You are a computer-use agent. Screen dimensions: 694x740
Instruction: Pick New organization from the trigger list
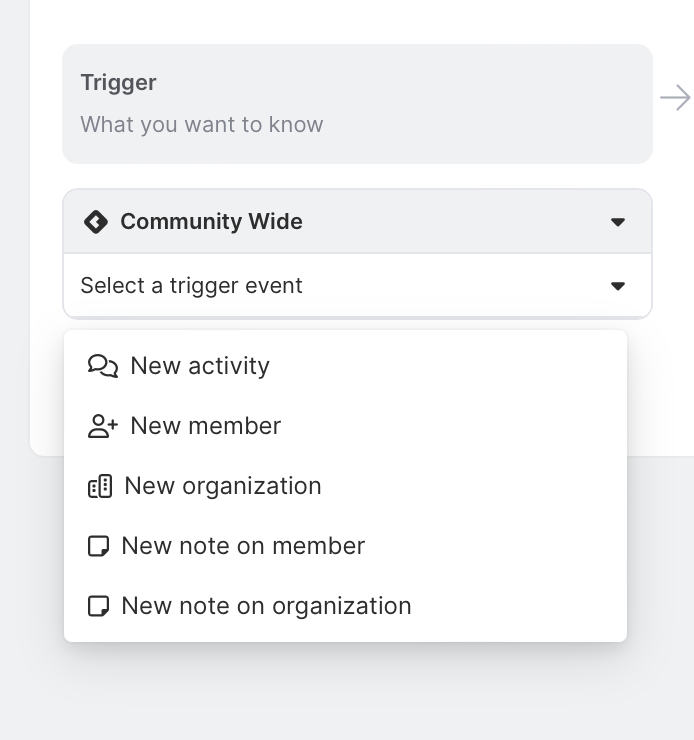[223, 486]
